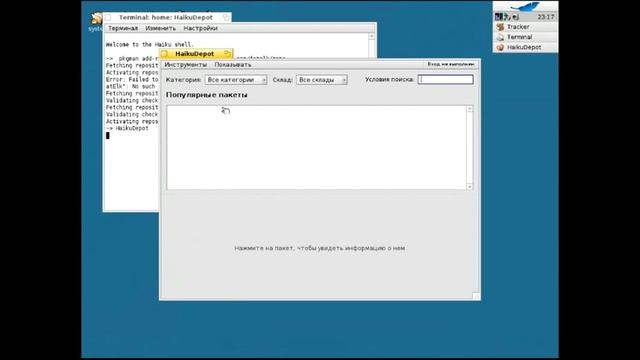640x360 pixels.
Task: Click the Terminal window scroll up arrow
Action: [x=371, y=36]
